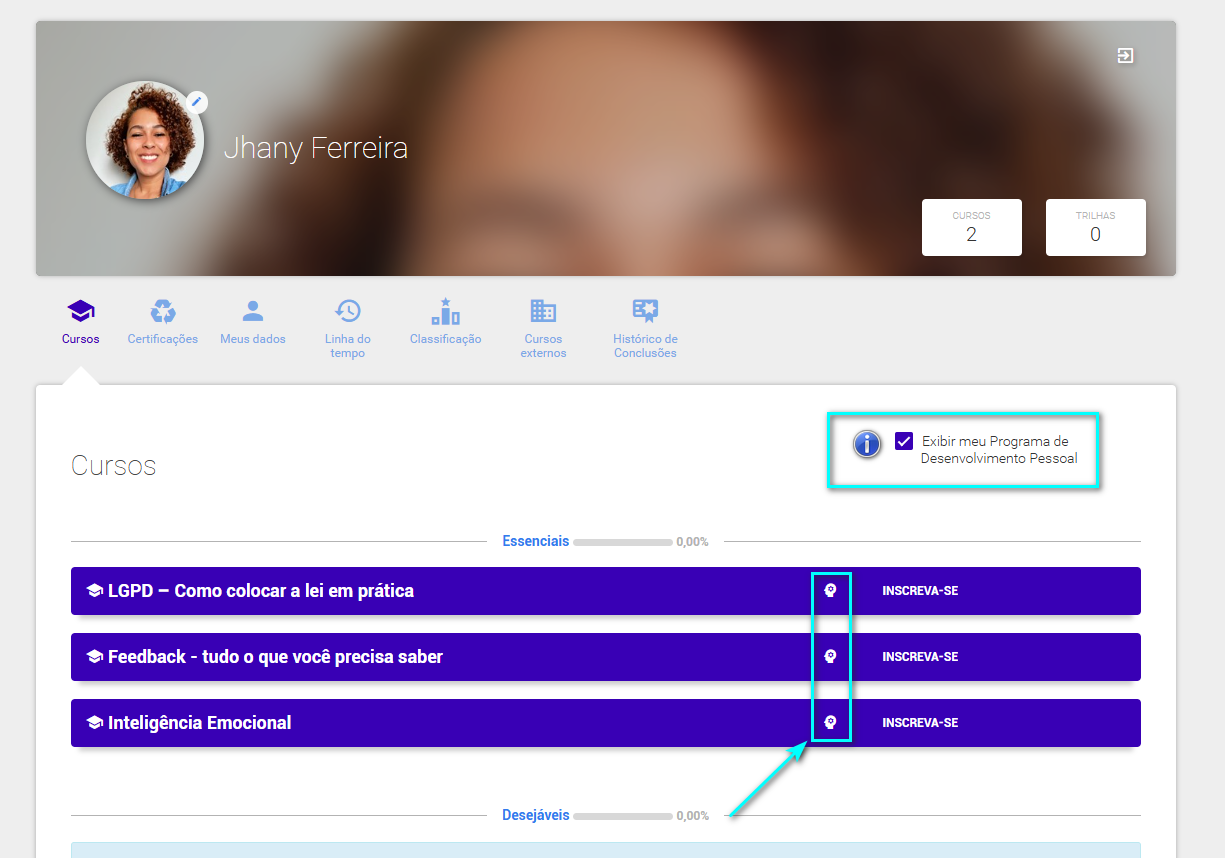Click the Essenciais section label
1225x858 pixels.
click(x=536, y=541)
